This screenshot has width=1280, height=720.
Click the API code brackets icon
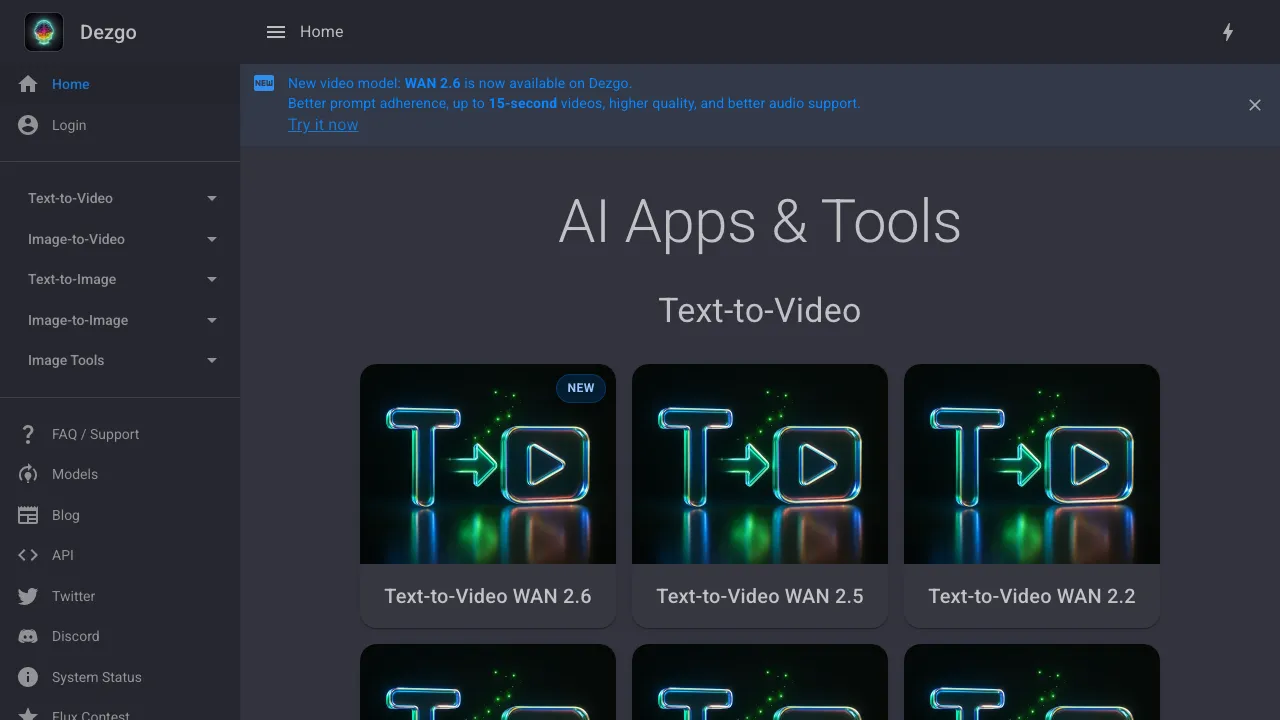click(x=27, y=554)
